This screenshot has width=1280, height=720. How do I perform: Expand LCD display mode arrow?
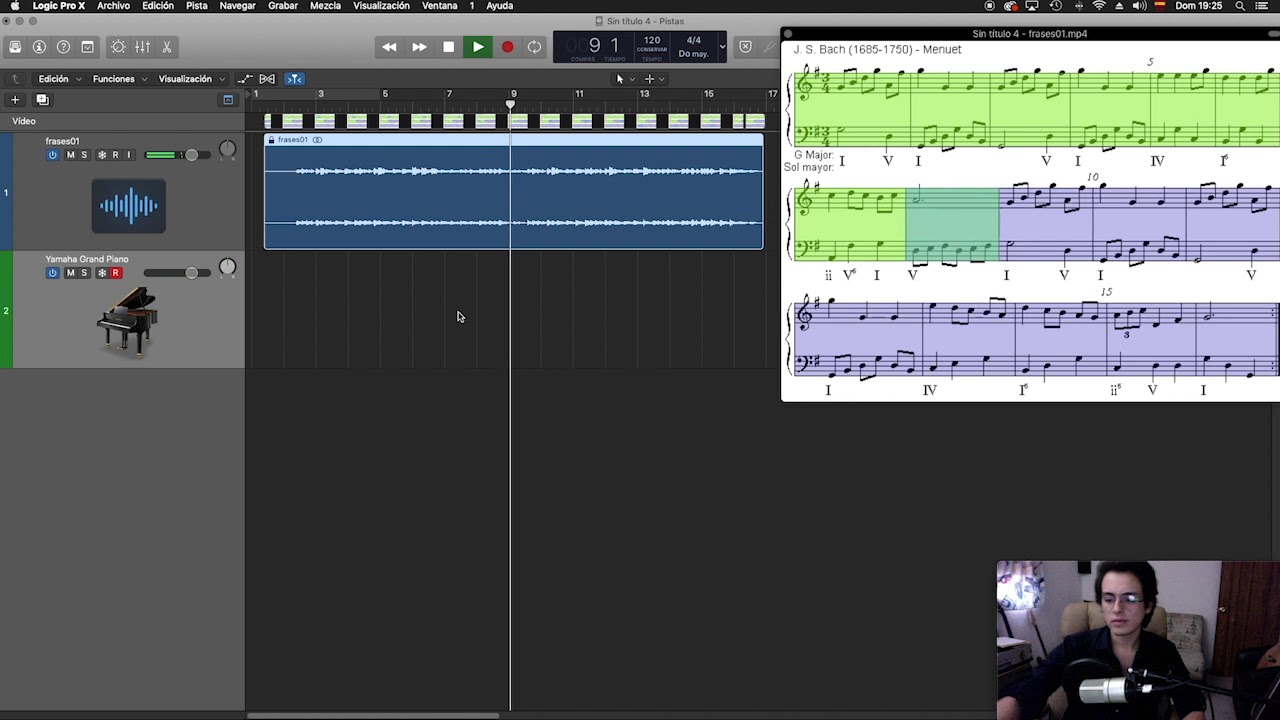pos(722,47)
